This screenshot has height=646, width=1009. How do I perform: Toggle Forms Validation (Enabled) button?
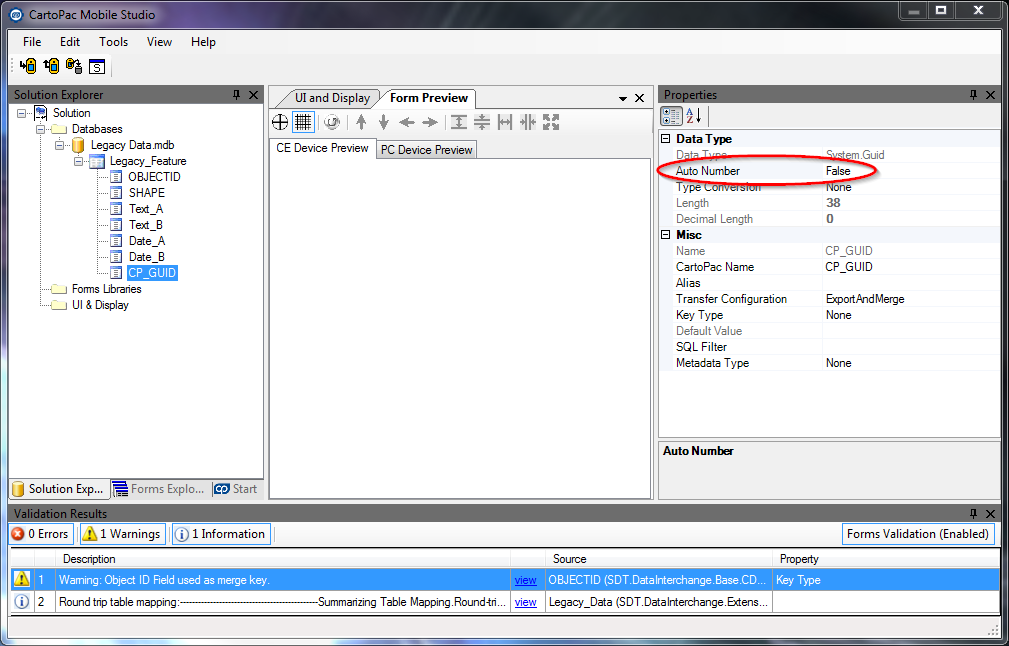917,534
